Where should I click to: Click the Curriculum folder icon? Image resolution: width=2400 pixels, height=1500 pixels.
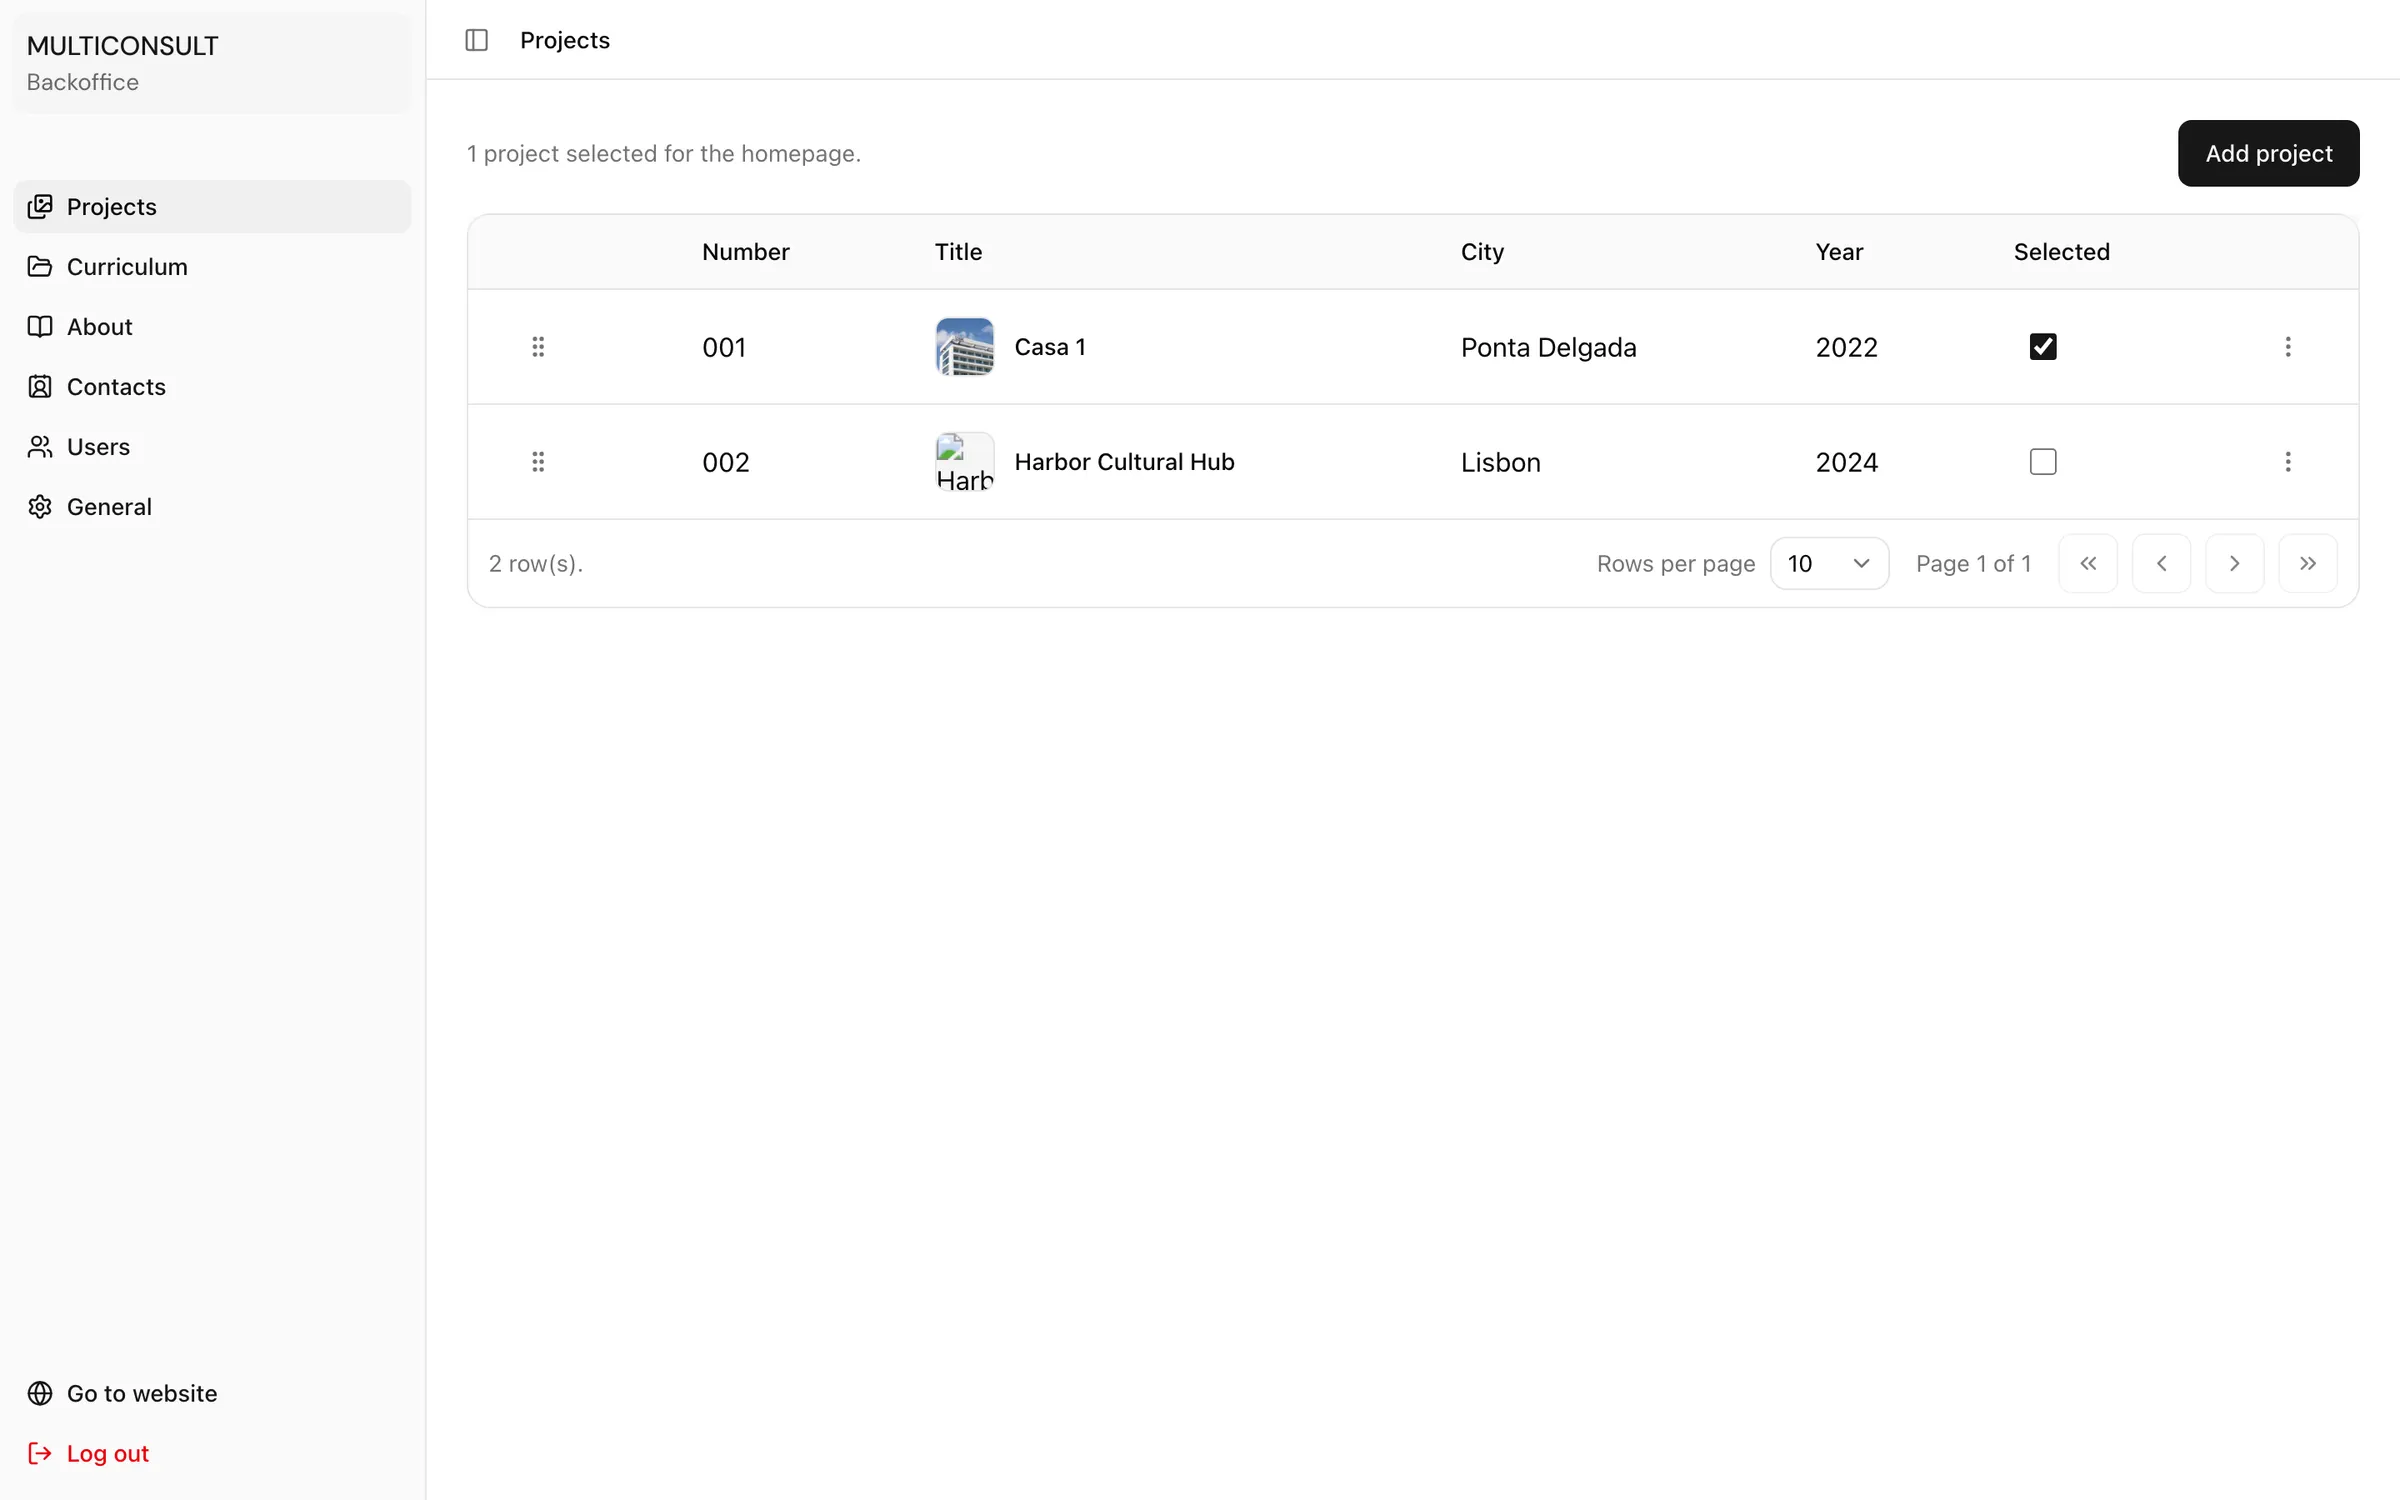coord(40,267)
